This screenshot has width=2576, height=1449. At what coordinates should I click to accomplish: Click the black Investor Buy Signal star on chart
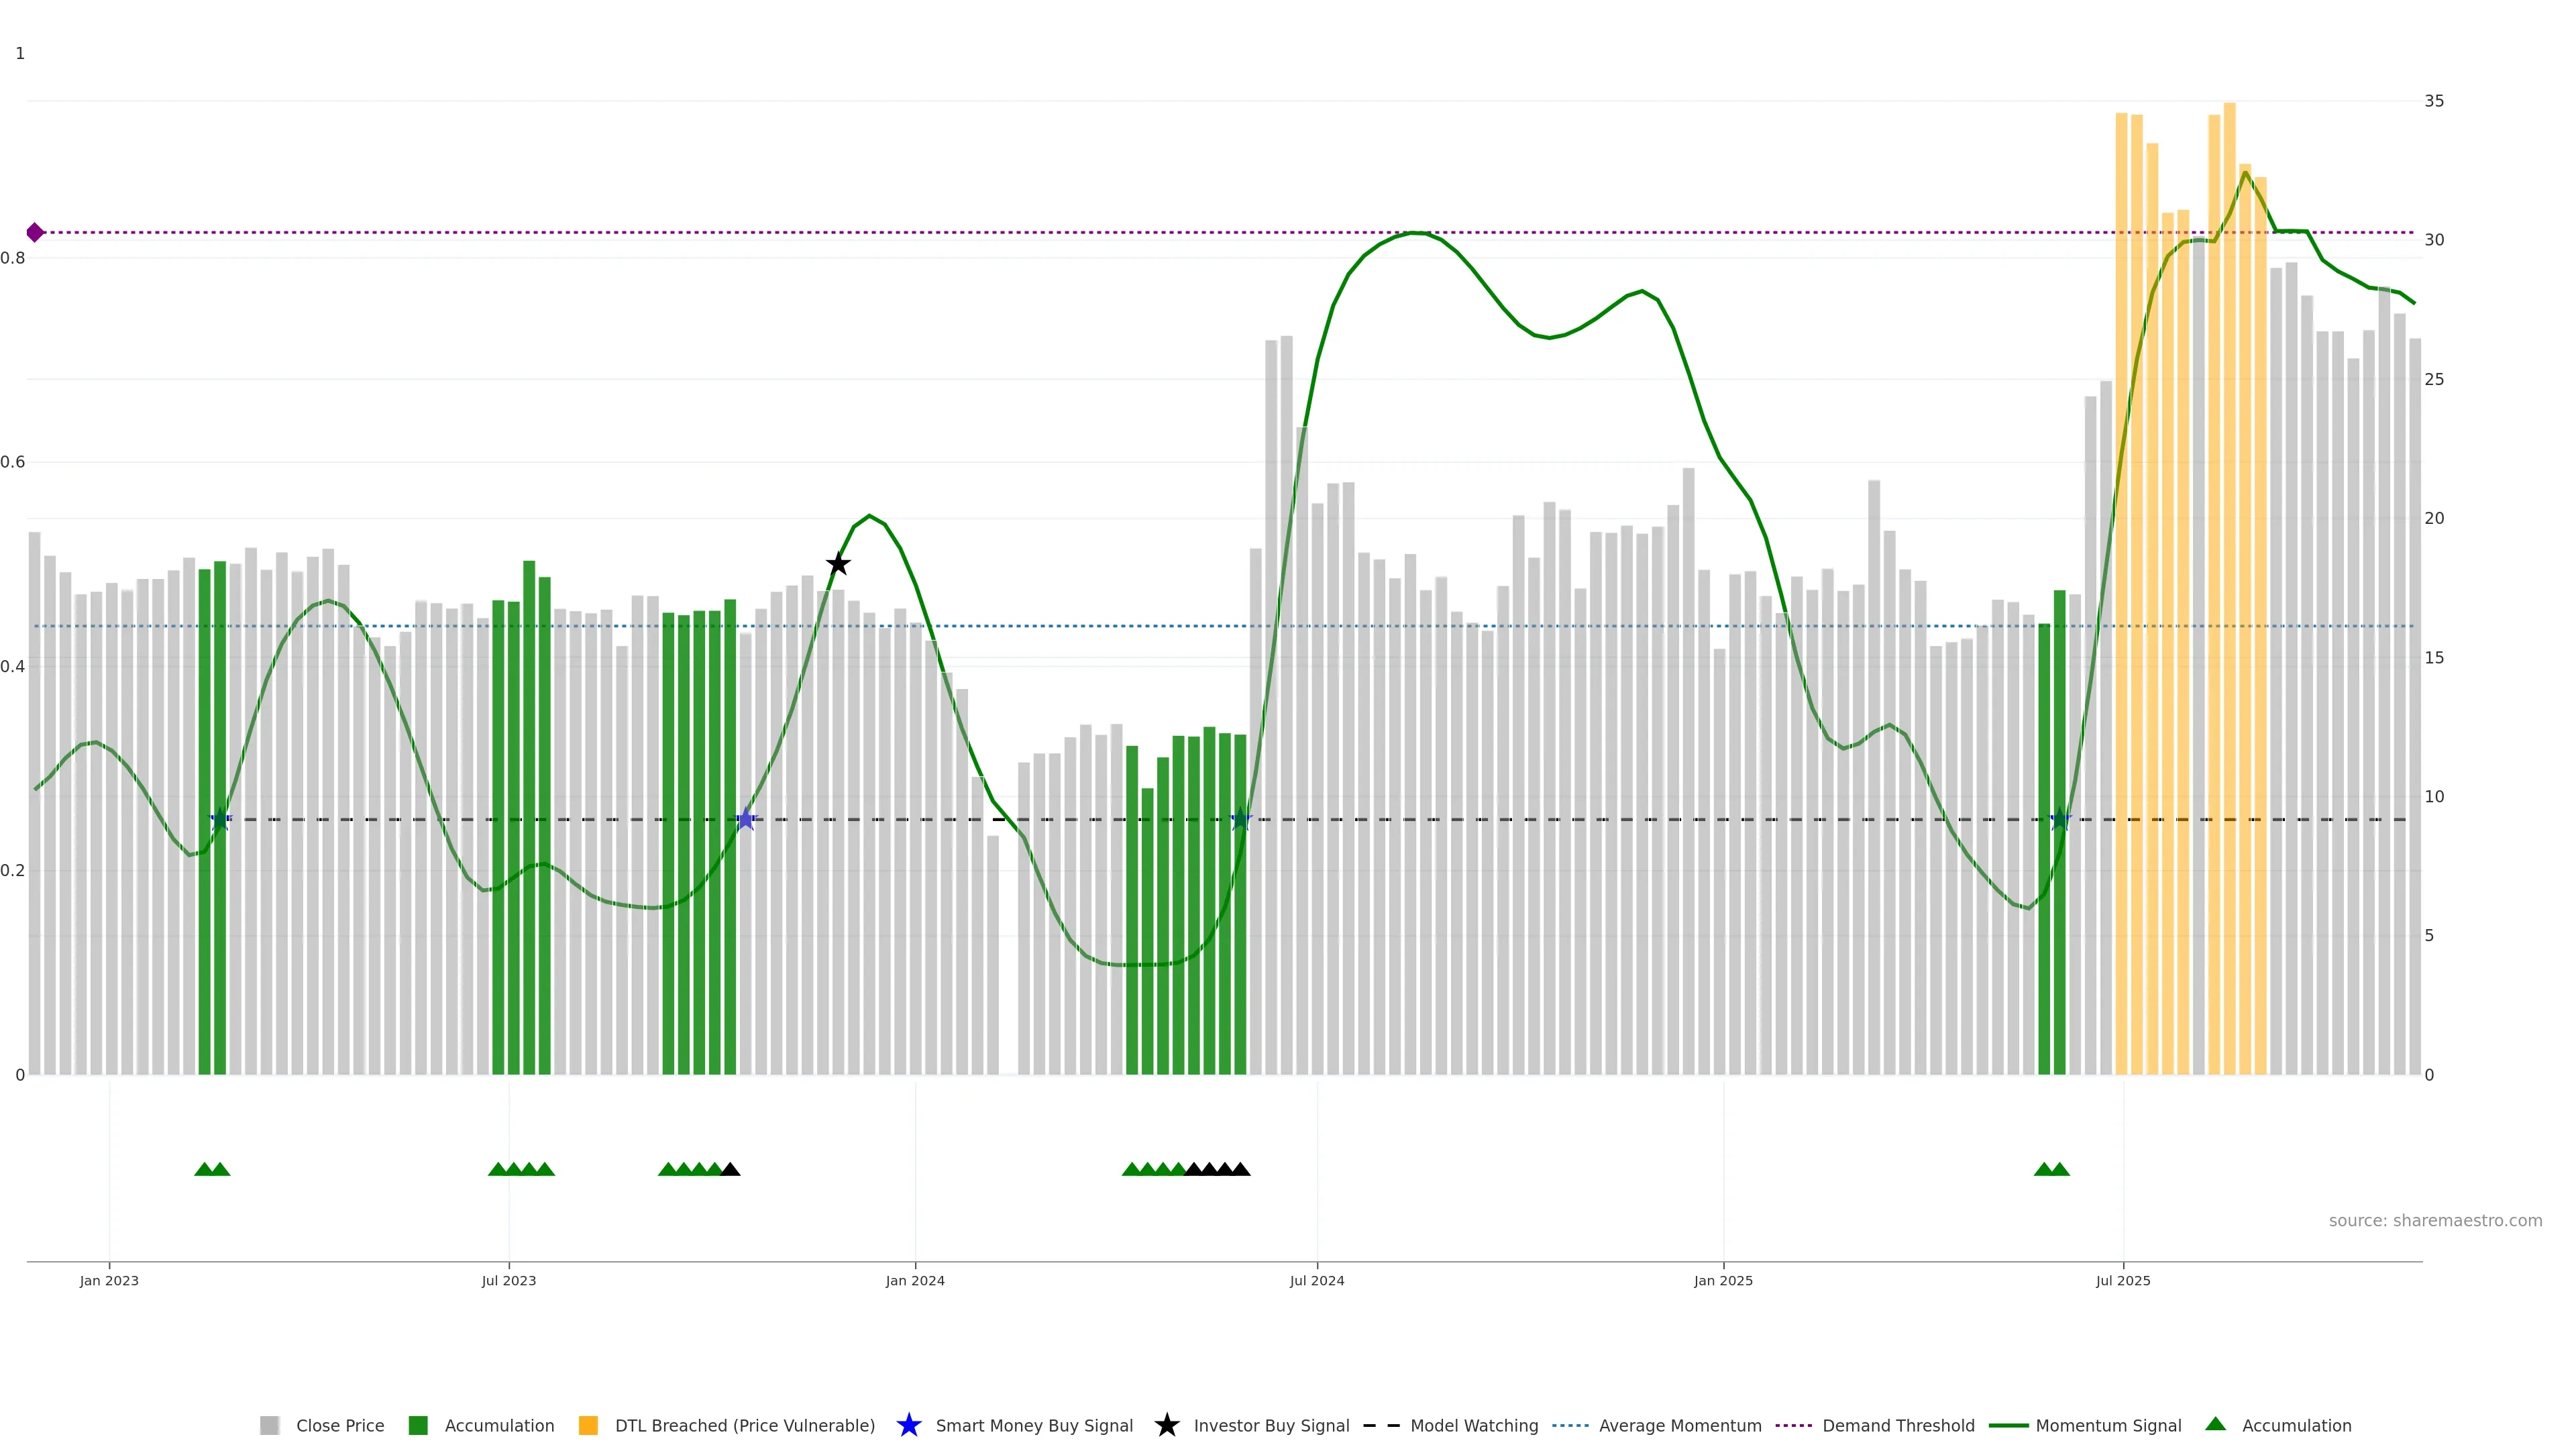838,564
